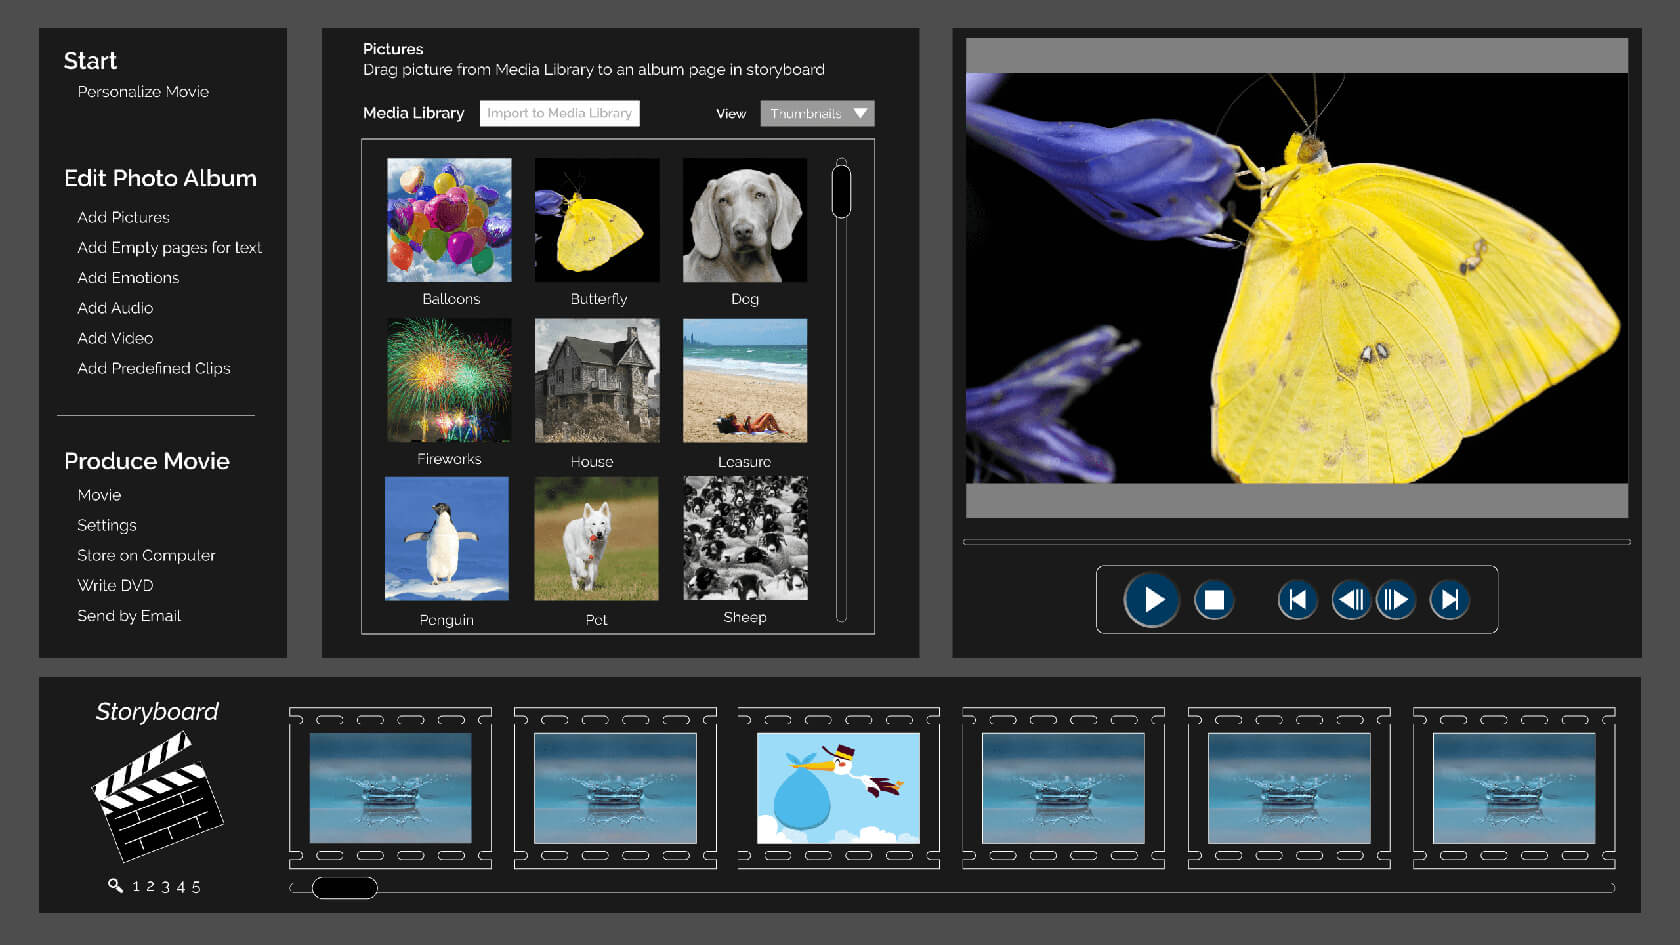Set storyboard zoom level to 2
The height and width of the screenshot is (945, 1680).
[151, 887]
